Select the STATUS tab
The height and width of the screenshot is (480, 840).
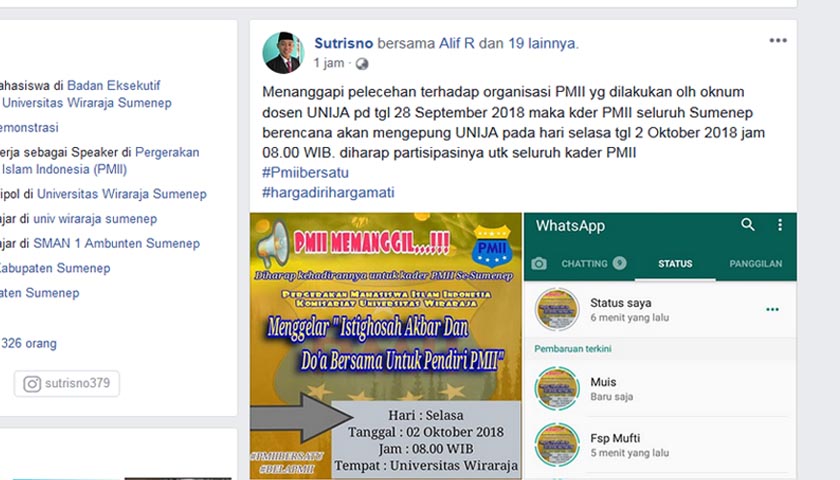tap(675, 264)
